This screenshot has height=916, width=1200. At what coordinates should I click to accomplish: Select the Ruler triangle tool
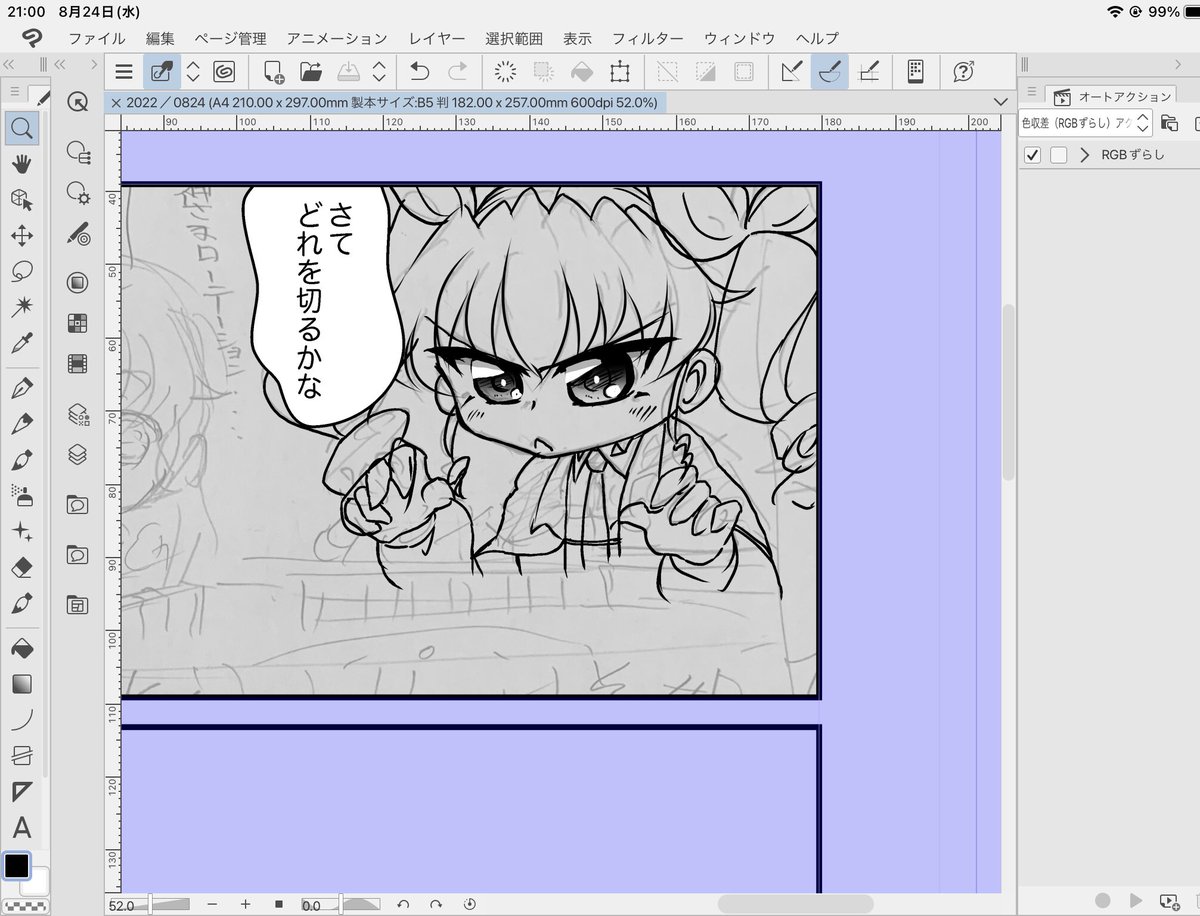click(x=22, y=792)
